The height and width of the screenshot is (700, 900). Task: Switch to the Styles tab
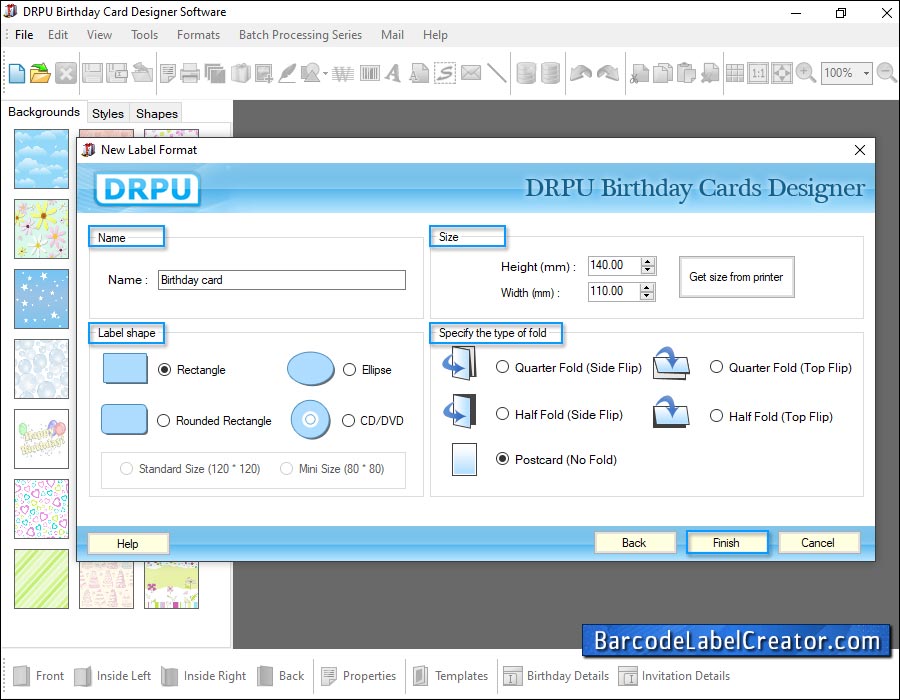coord(108,114)
